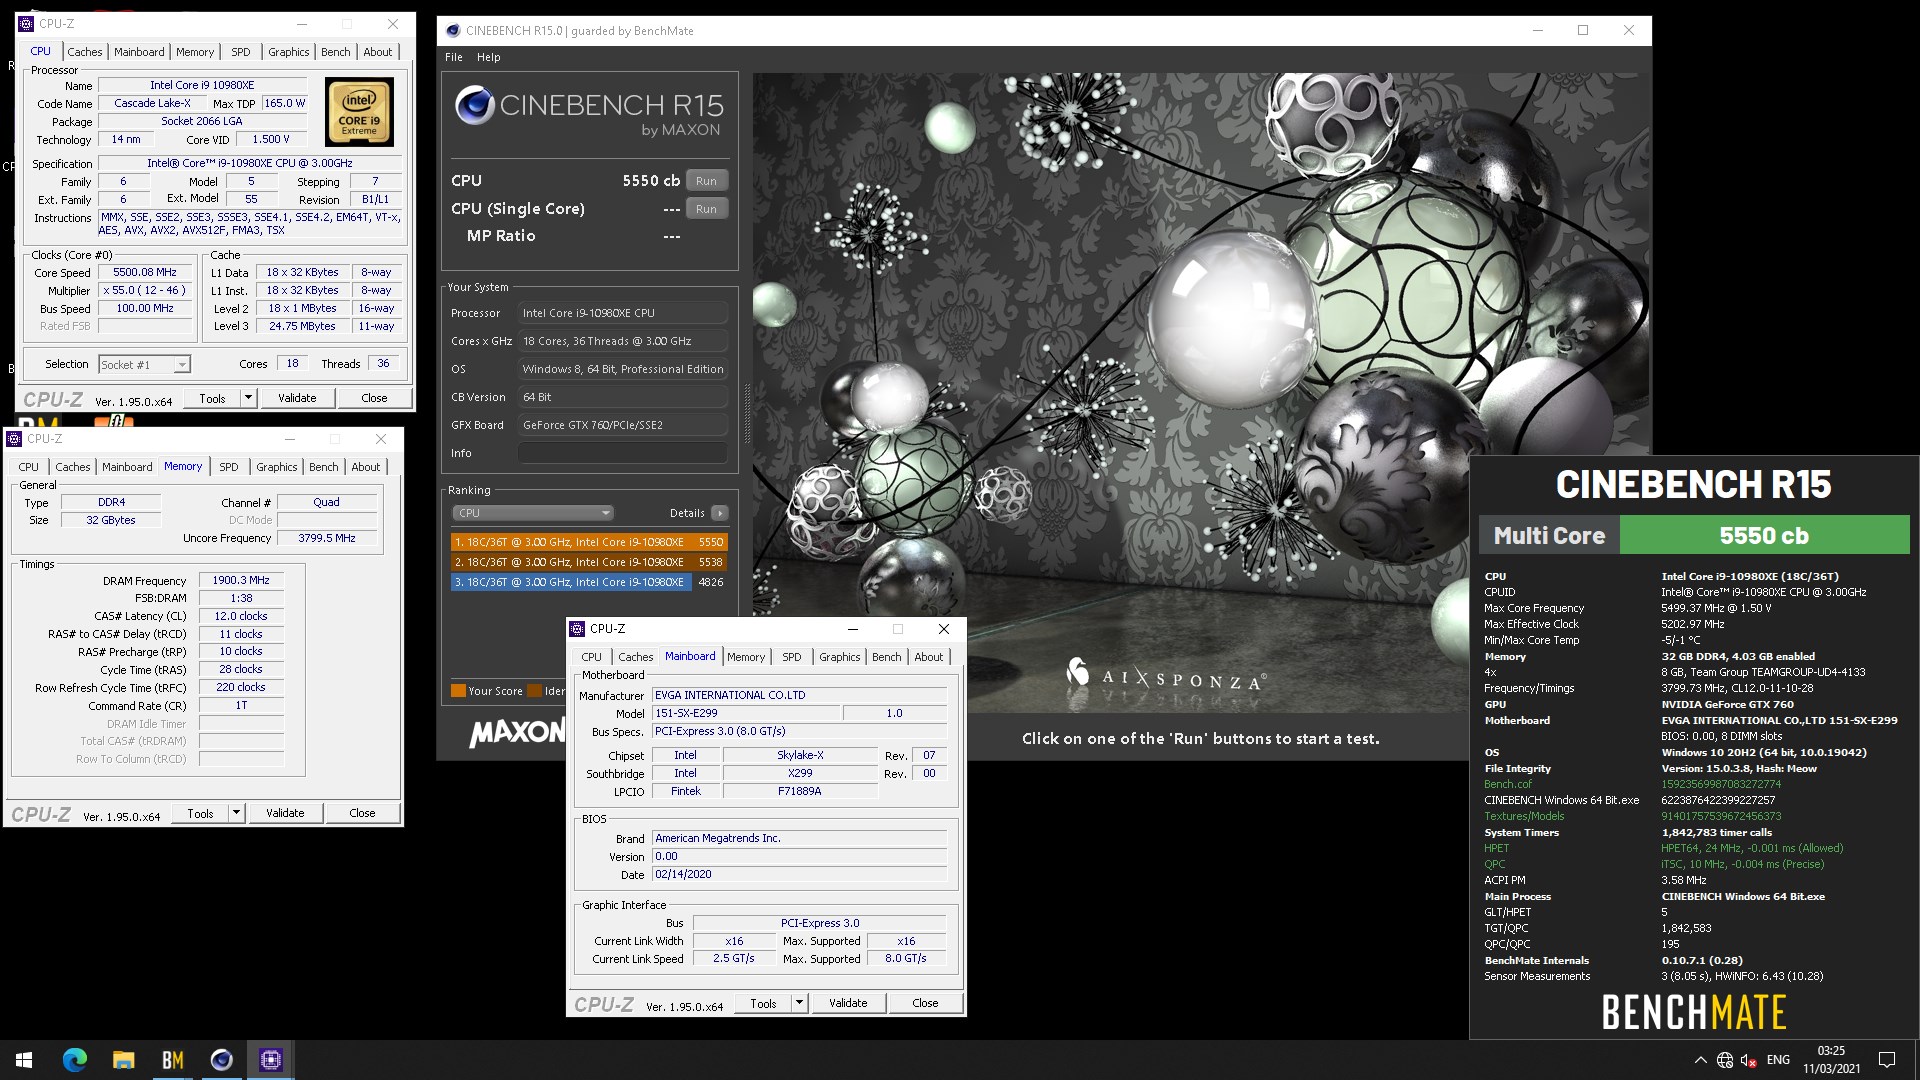The width and height of the screenshot is (1920, 1080).
Task: Expand Tools dropdown arrow in Memory window
Action: [237, 813]
